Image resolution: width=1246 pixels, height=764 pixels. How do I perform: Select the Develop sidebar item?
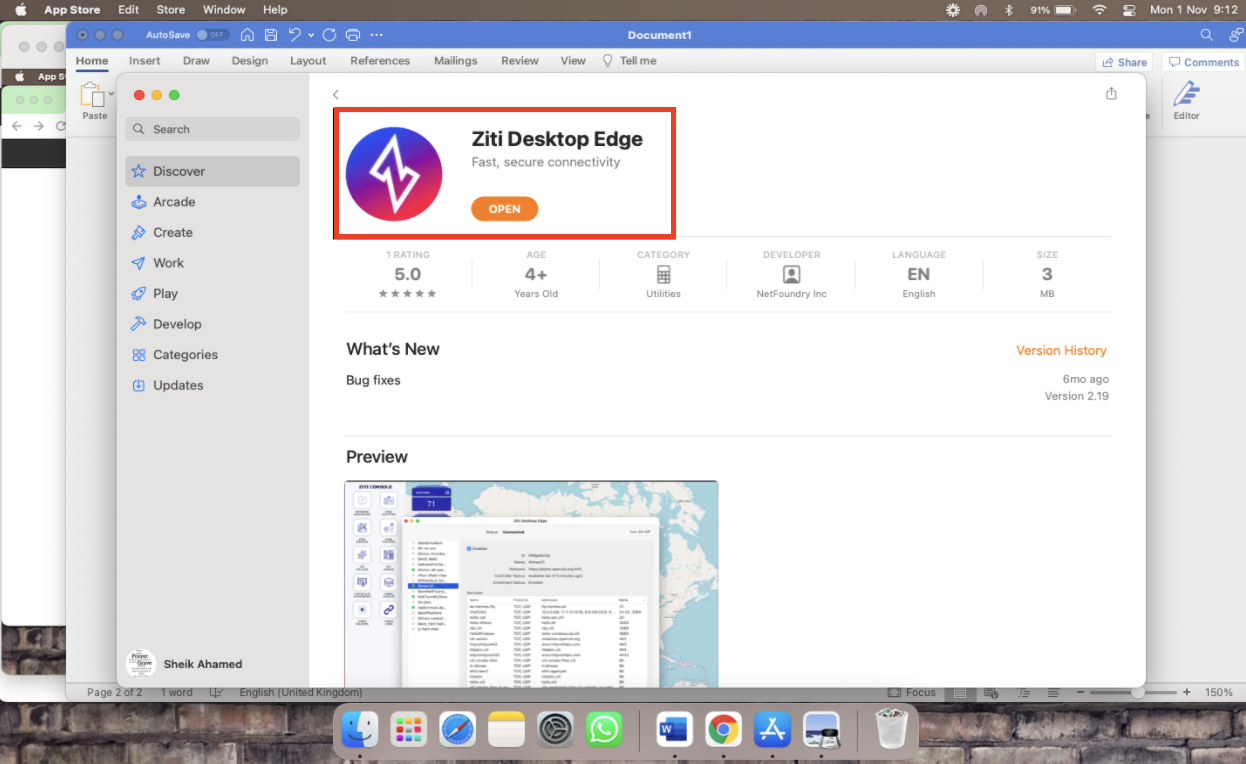[x=212, y=324]
